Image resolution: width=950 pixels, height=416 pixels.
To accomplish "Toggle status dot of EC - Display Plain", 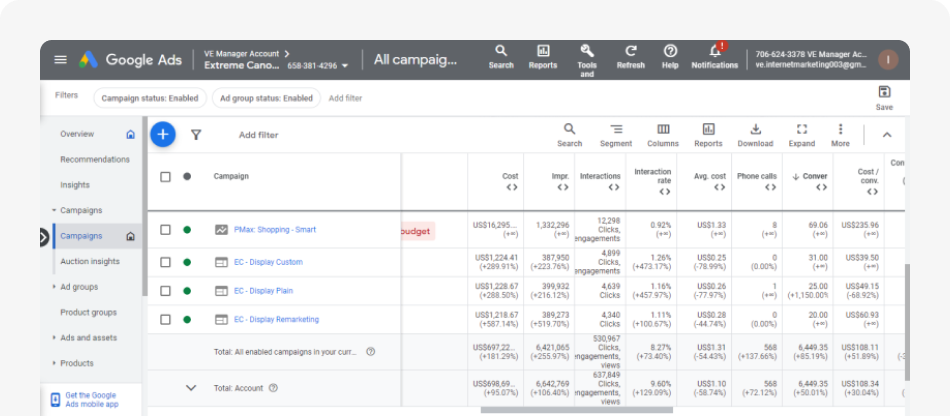I will point(187,291).
